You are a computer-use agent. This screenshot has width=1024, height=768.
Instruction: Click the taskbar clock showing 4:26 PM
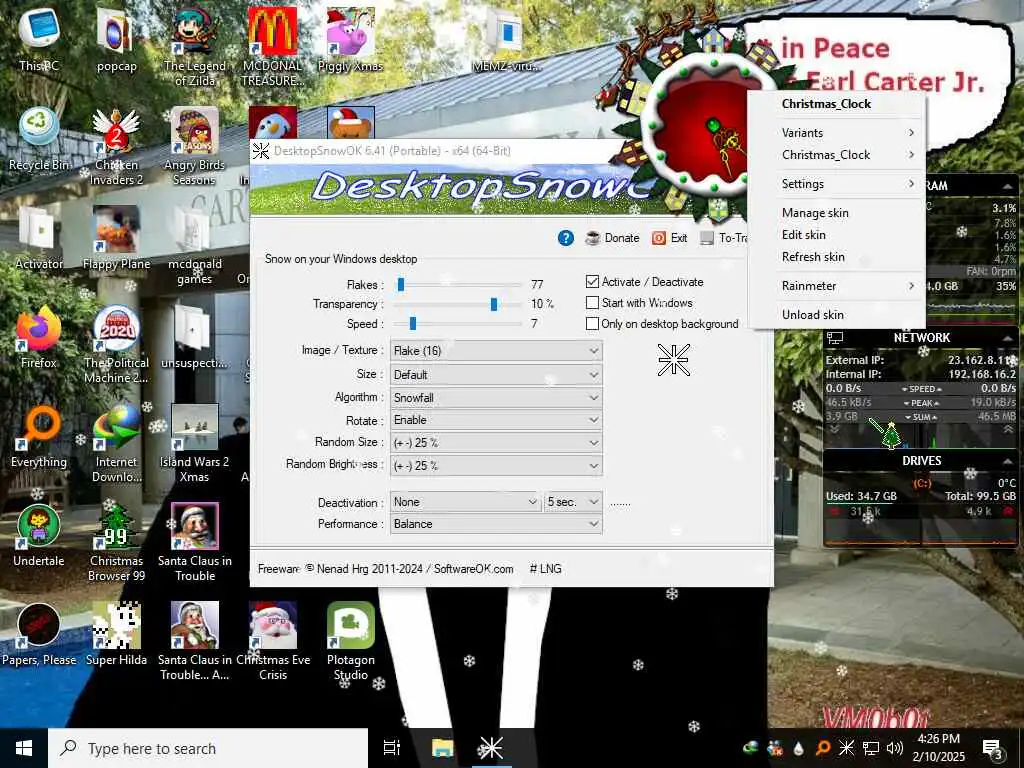(940, 748)
